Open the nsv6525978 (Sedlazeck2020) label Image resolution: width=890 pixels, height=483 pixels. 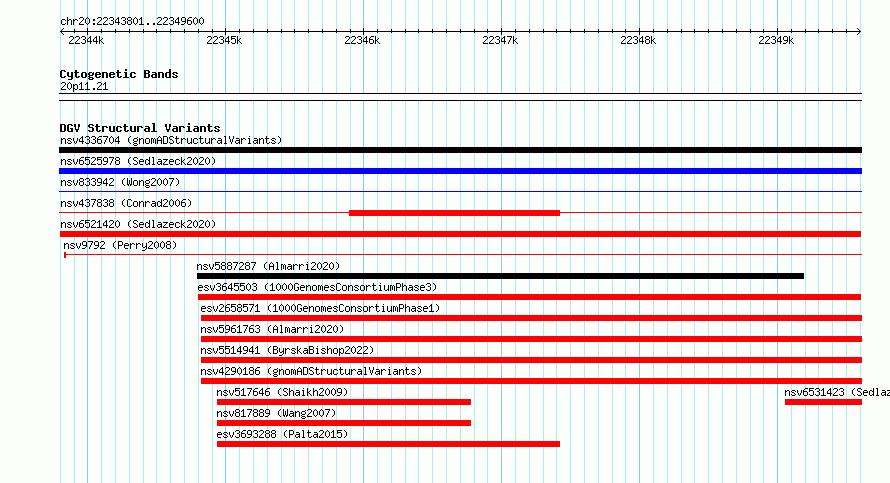pos(138,161)
